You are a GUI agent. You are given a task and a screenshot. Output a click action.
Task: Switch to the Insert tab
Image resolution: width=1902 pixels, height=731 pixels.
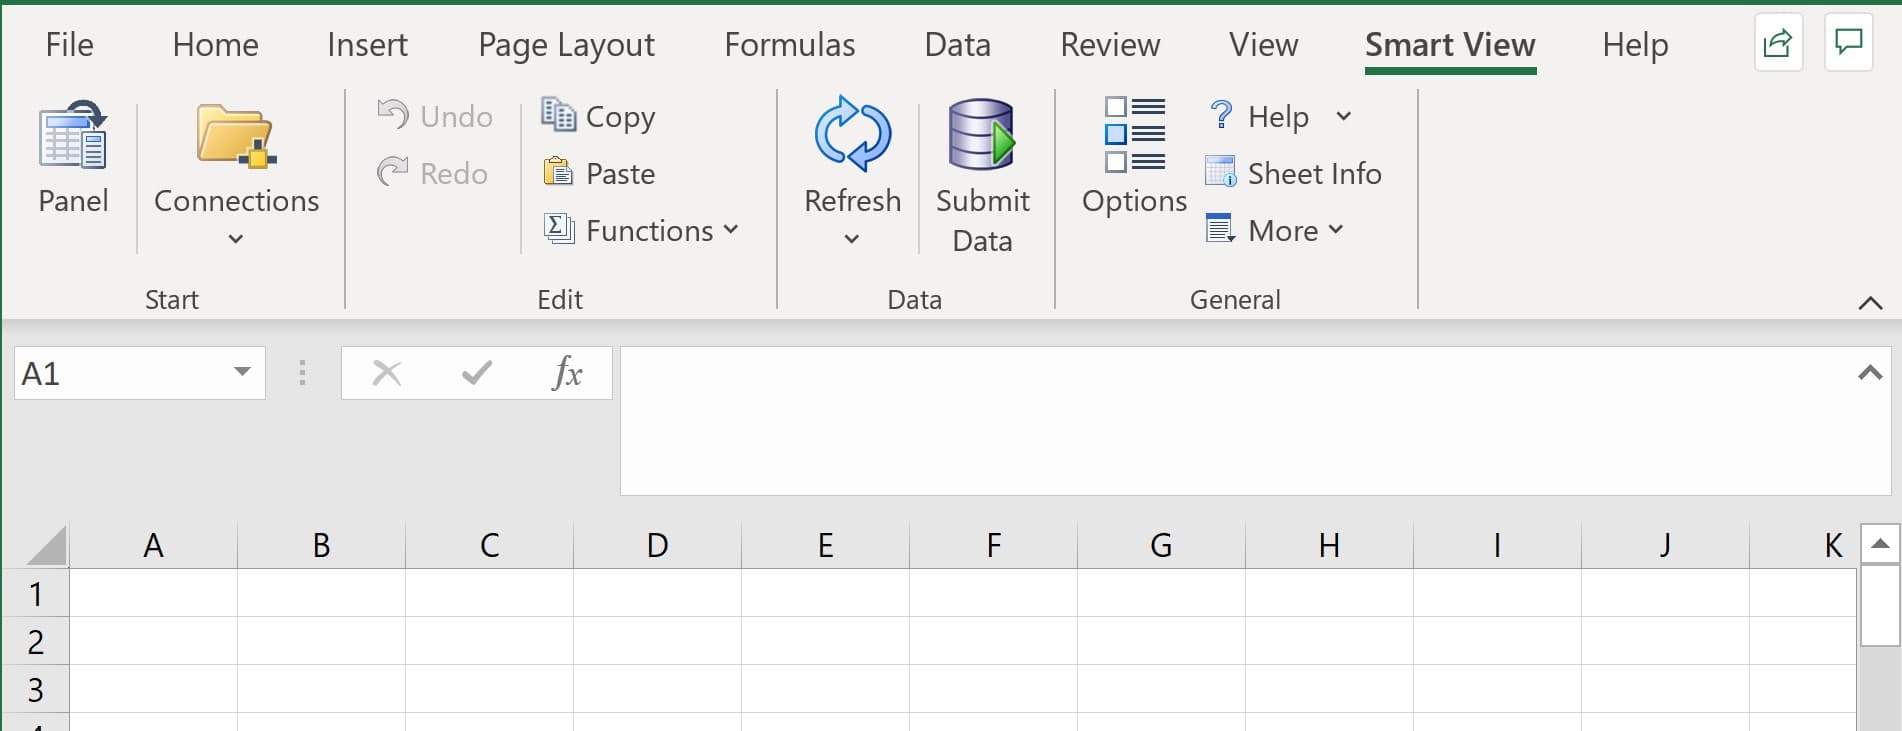pos(367,44)
